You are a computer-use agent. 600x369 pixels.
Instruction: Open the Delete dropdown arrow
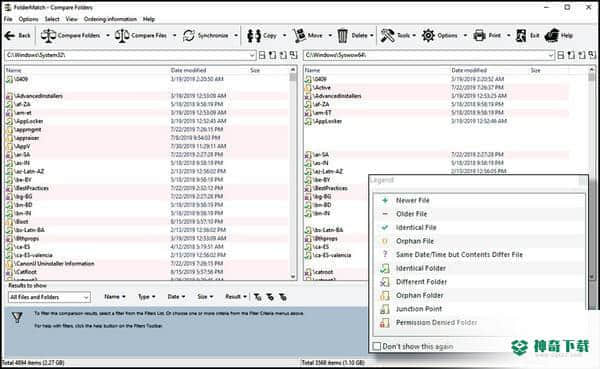[372, 36]
